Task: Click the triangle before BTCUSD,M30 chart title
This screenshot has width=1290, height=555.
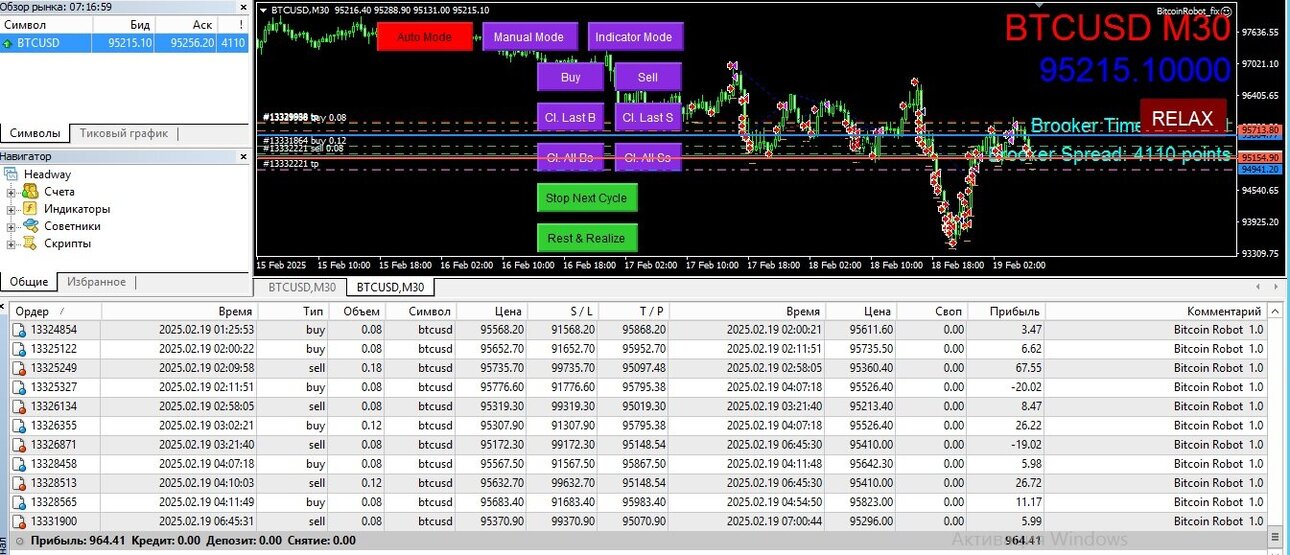Action: (x=264, y=10)
